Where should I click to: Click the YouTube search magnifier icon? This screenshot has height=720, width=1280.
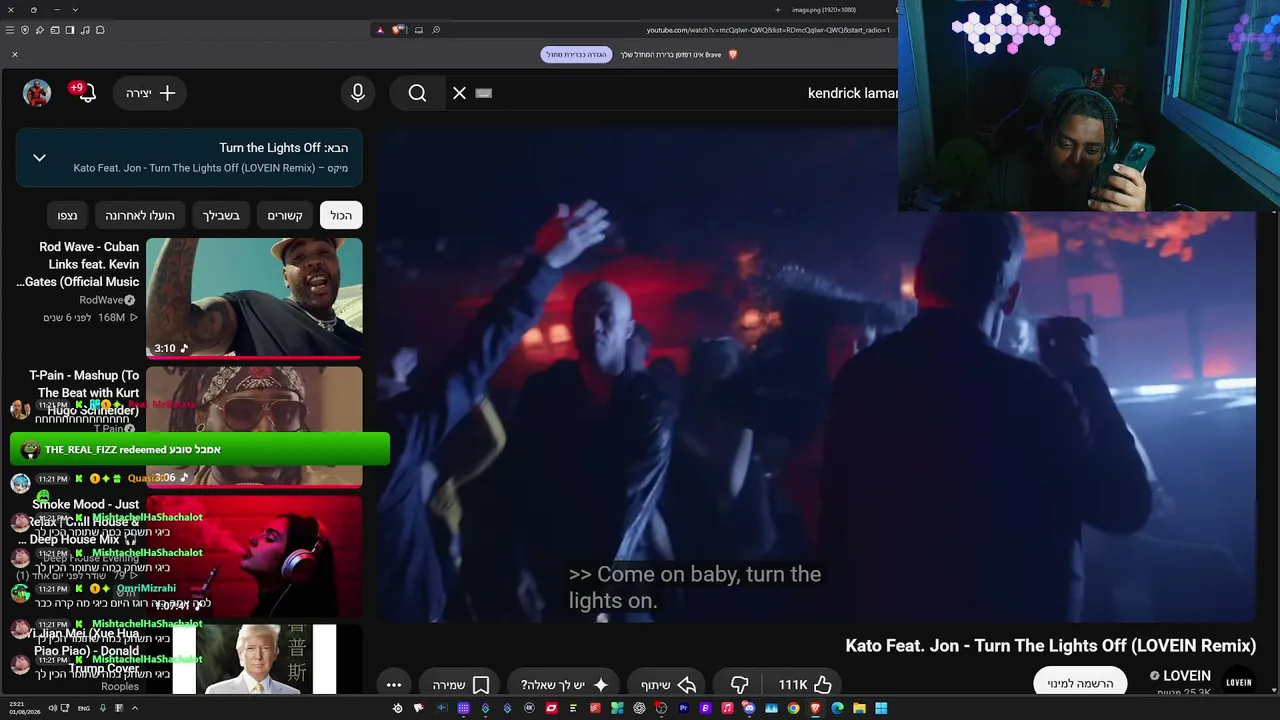pyautogui.click(x=417, y=93)
